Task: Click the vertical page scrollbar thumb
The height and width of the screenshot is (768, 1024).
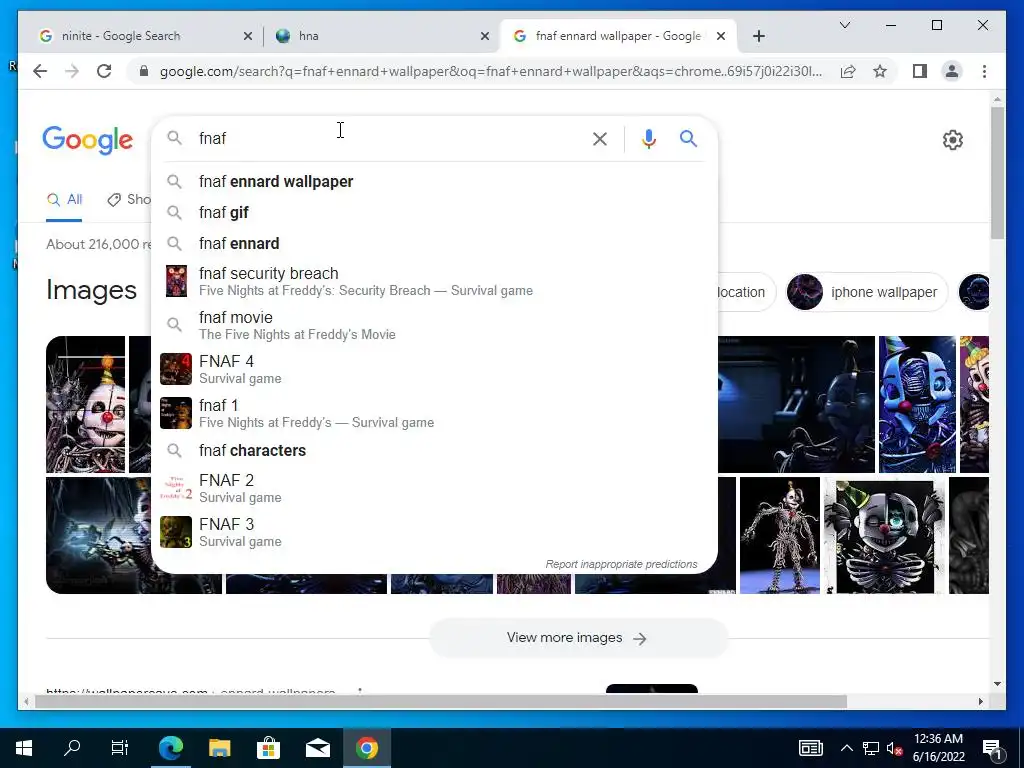Action: 997,172
